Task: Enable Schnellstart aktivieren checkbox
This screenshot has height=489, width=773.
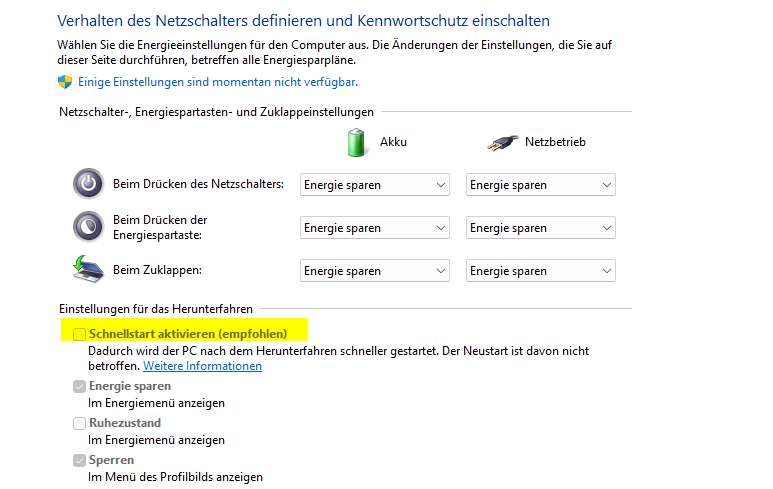Action: point(80,334)
